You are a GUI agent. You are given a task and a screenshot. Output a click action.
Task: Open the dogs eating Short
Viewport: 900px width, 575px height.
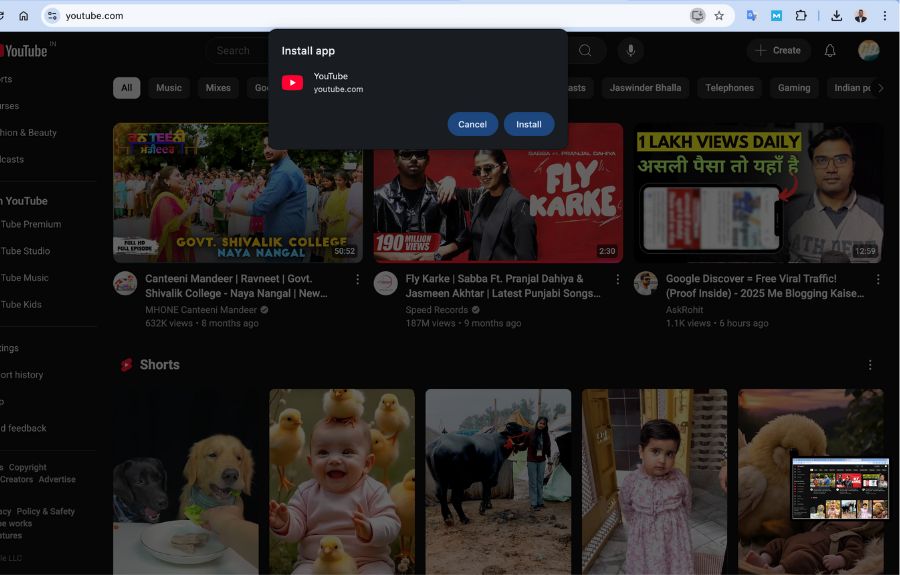point(185,482)
